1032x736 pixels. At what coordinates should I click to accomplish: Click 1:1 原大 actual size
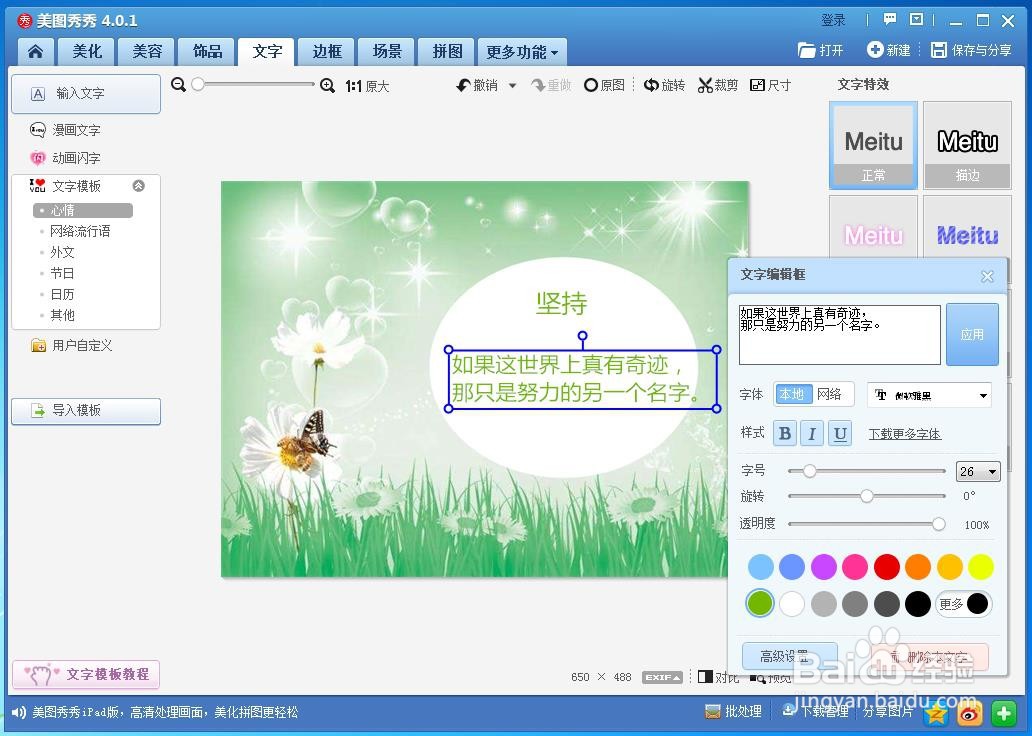pos(367,86)
